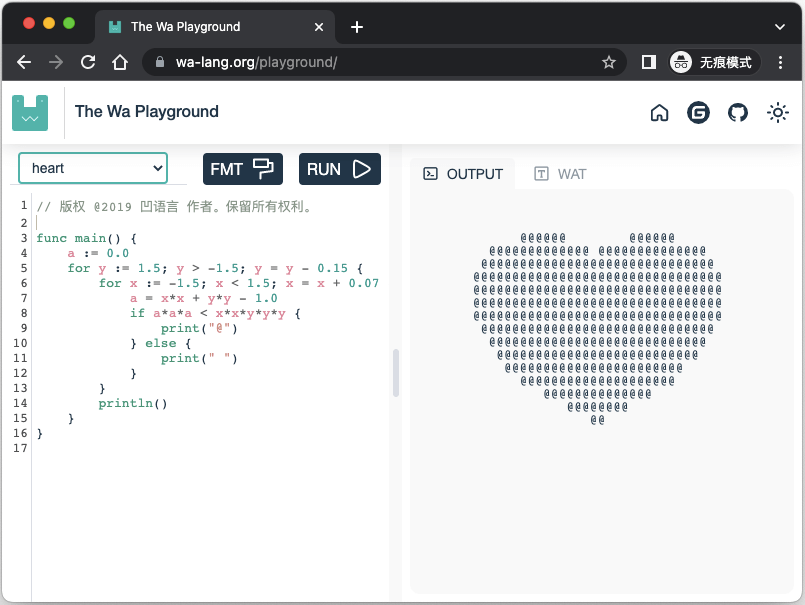Click the Wa language logo icon
The width and height of the screenshot is (805, 605).
[30, 112]
